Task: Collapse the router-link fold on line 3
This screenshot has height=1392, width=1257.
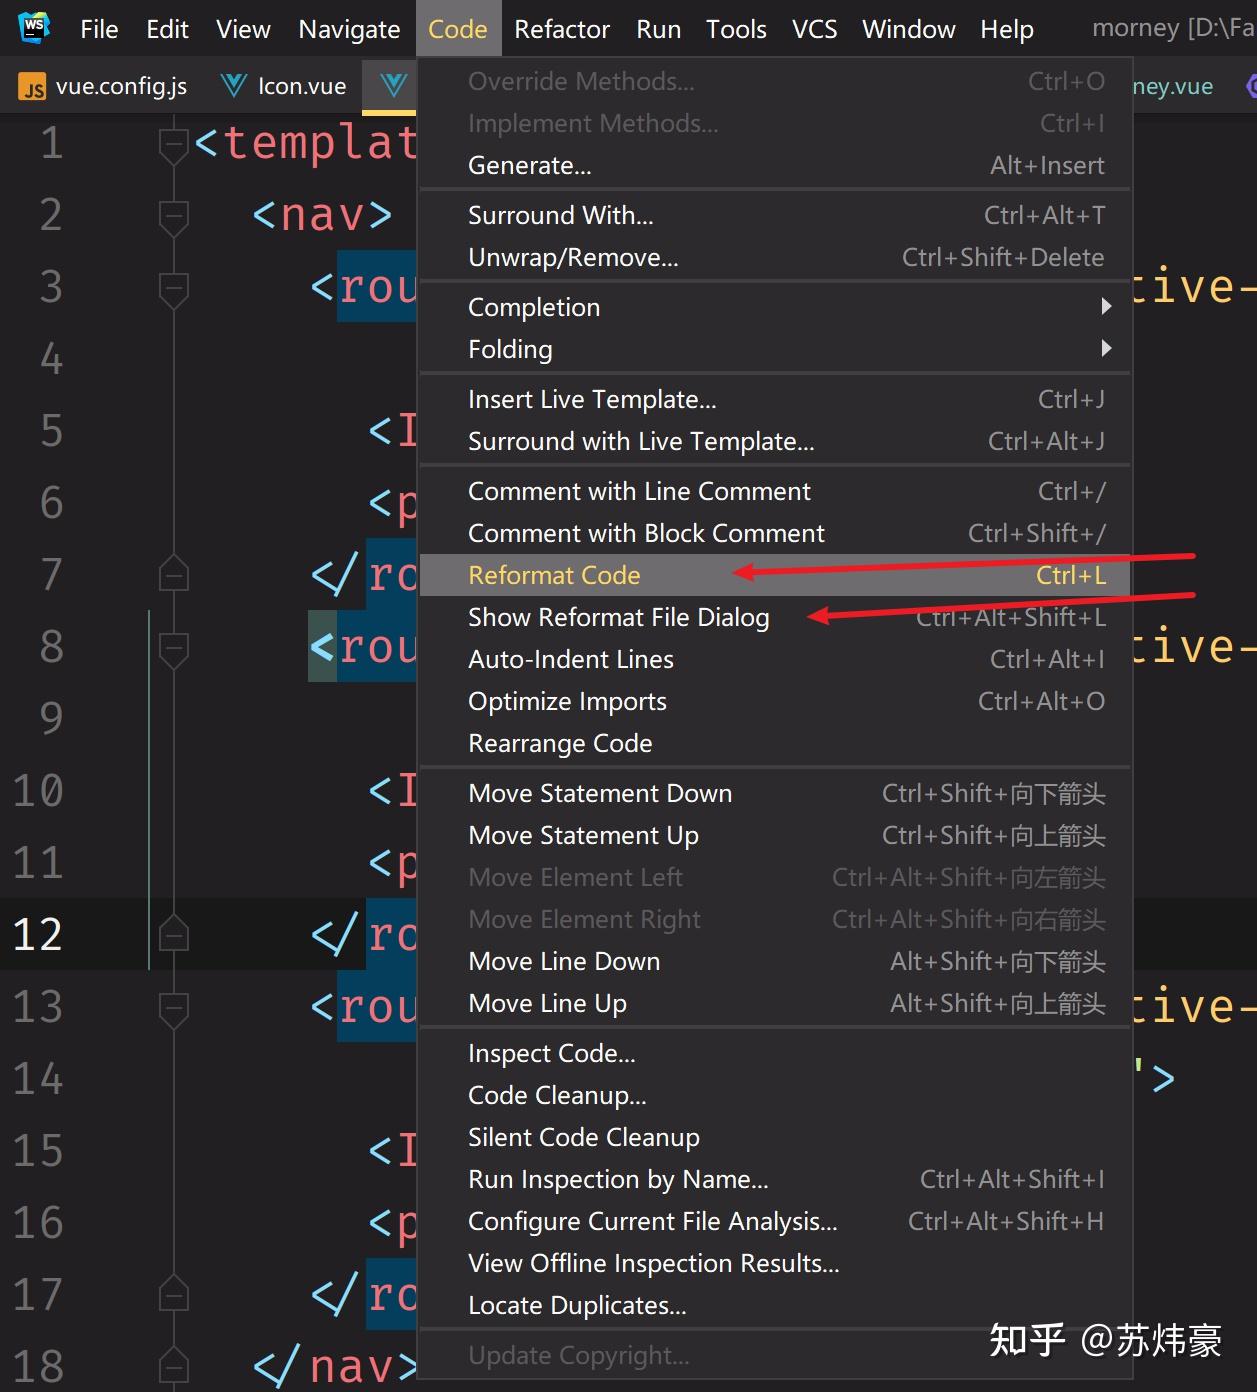Action: point(174,288)
